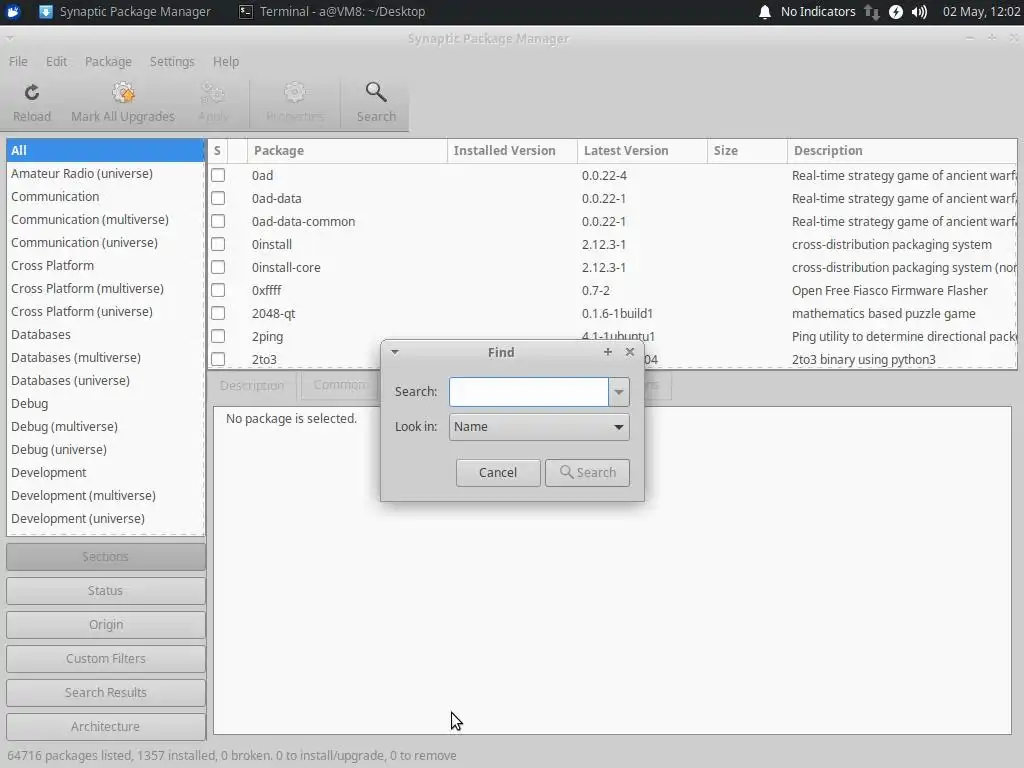1024x768 pixels.
Task: Select Communication (multiverse) section
Action: 105,219
